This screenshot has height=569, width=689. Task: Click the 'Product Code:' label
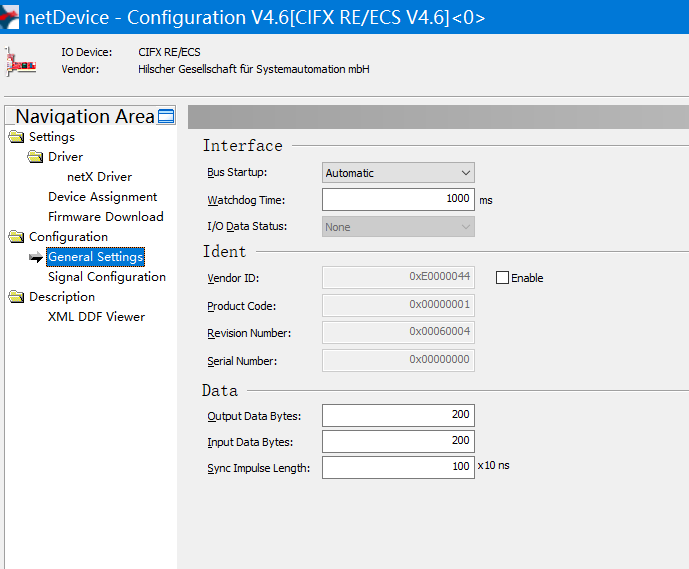point(242,306)
